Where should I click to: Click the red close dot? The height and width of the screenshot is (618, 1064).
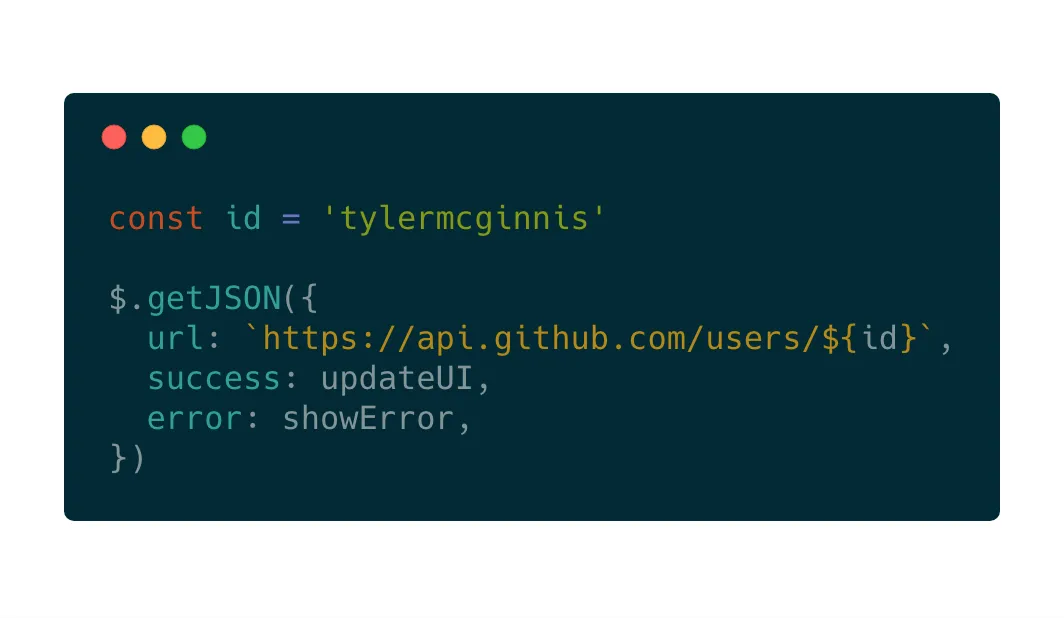(x=114, y=137)
